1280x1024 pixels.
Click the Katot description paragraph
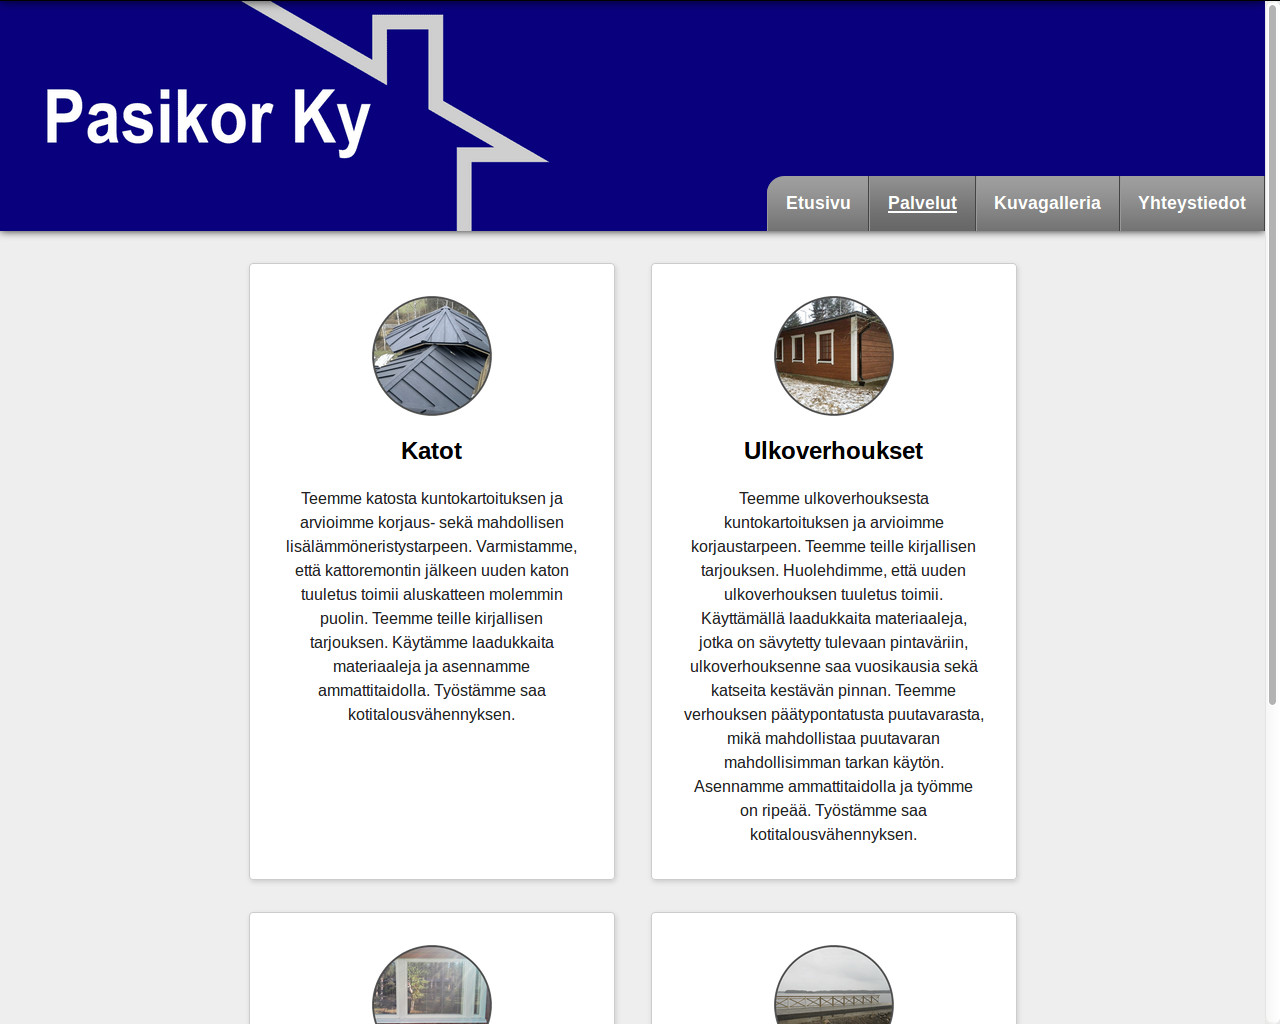432,606
